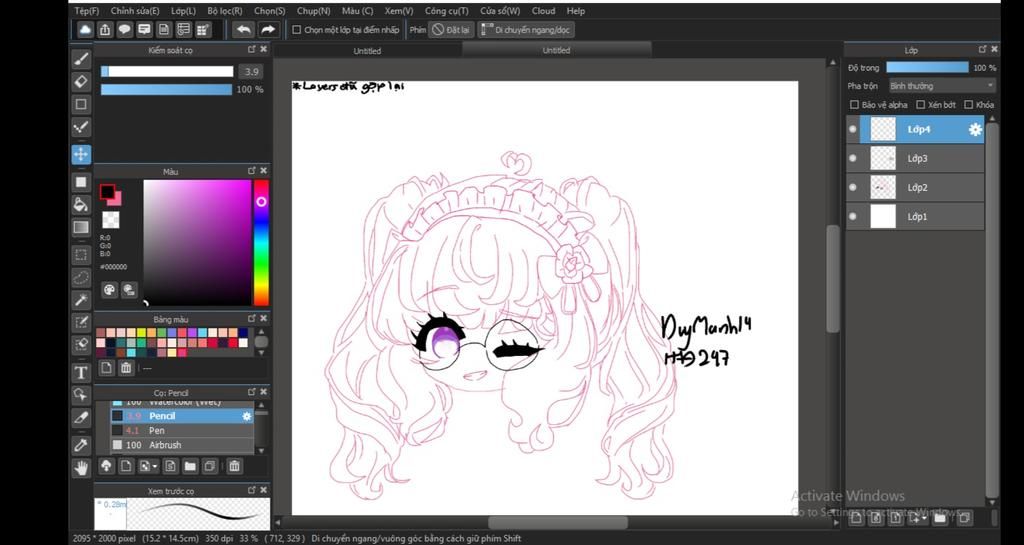This screenshot has height=545, width=1024.
Task: Click 'Di chuyển ngang/dọc' button
Action: pos(526,30)
